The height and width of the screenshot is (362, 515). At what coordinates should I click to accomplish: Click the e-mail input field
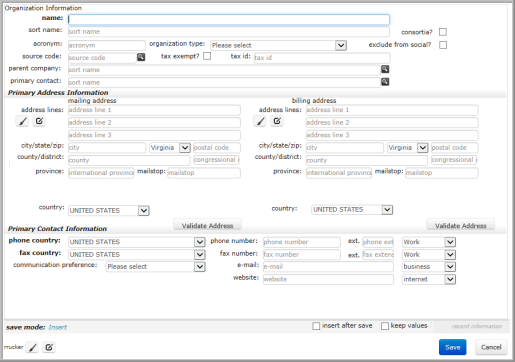click(328, 267)
